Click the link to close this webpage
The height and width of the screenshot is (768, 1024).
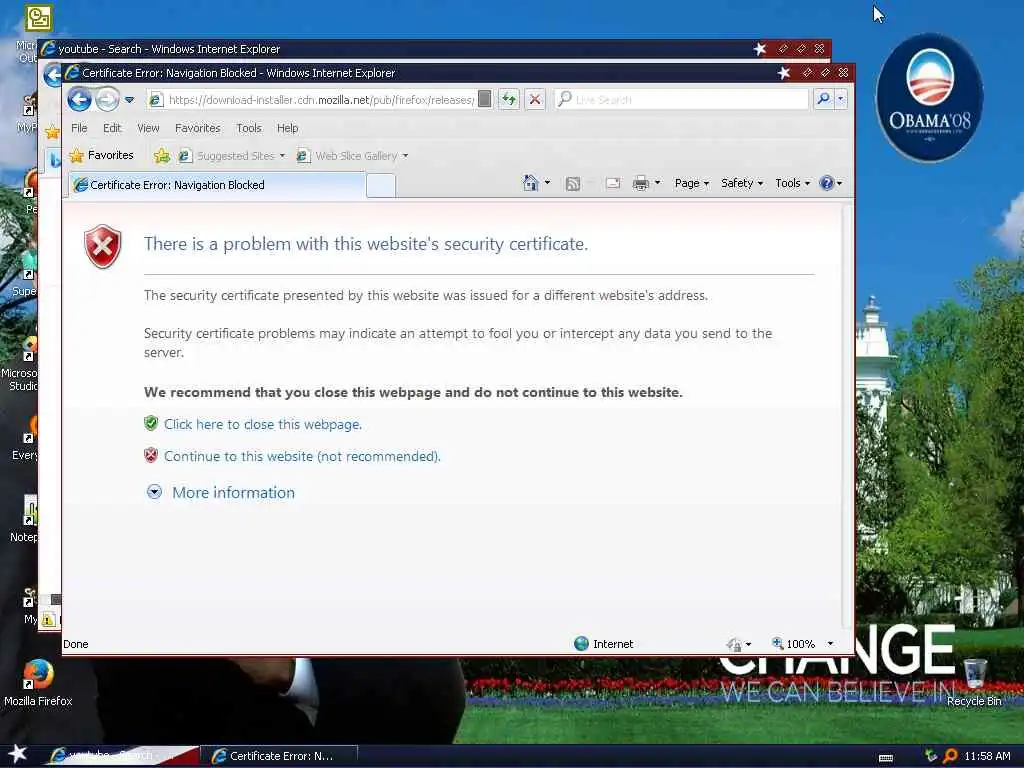tap(263, 424)
